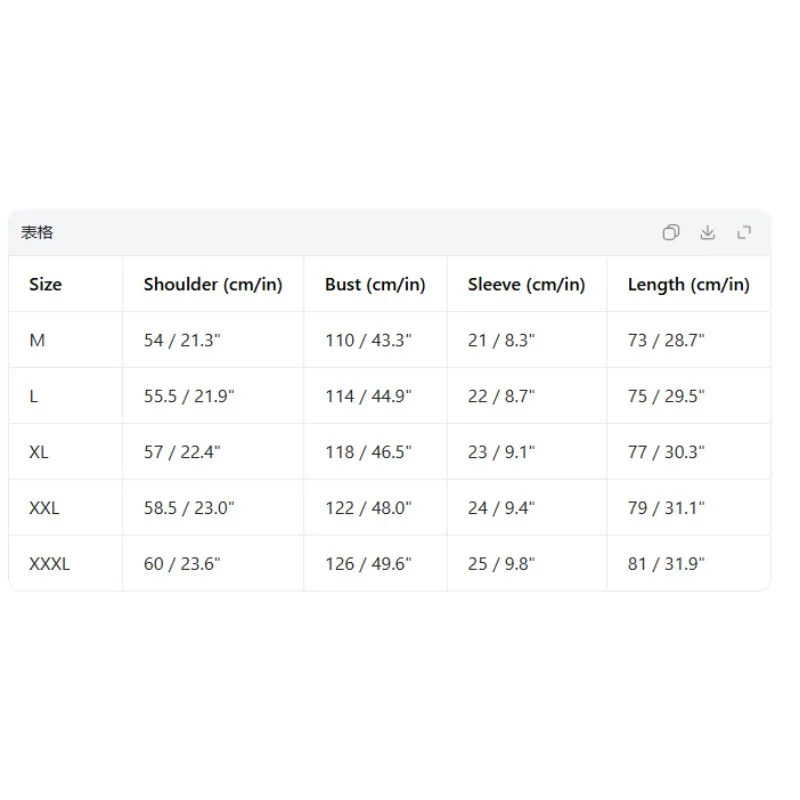
Task: Select the Shoulder (cm/in) column header
Action: tap(213, 284)
